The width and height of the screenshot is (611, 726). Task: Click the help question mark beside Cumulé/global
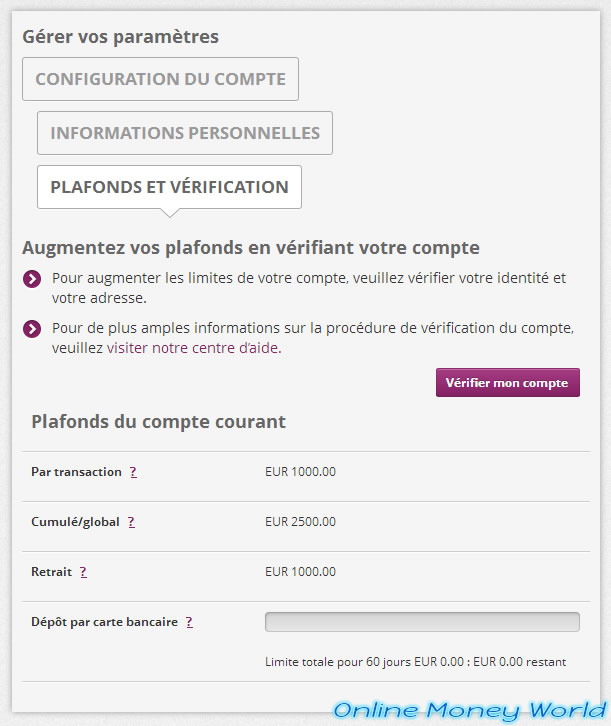pos(131,522)
